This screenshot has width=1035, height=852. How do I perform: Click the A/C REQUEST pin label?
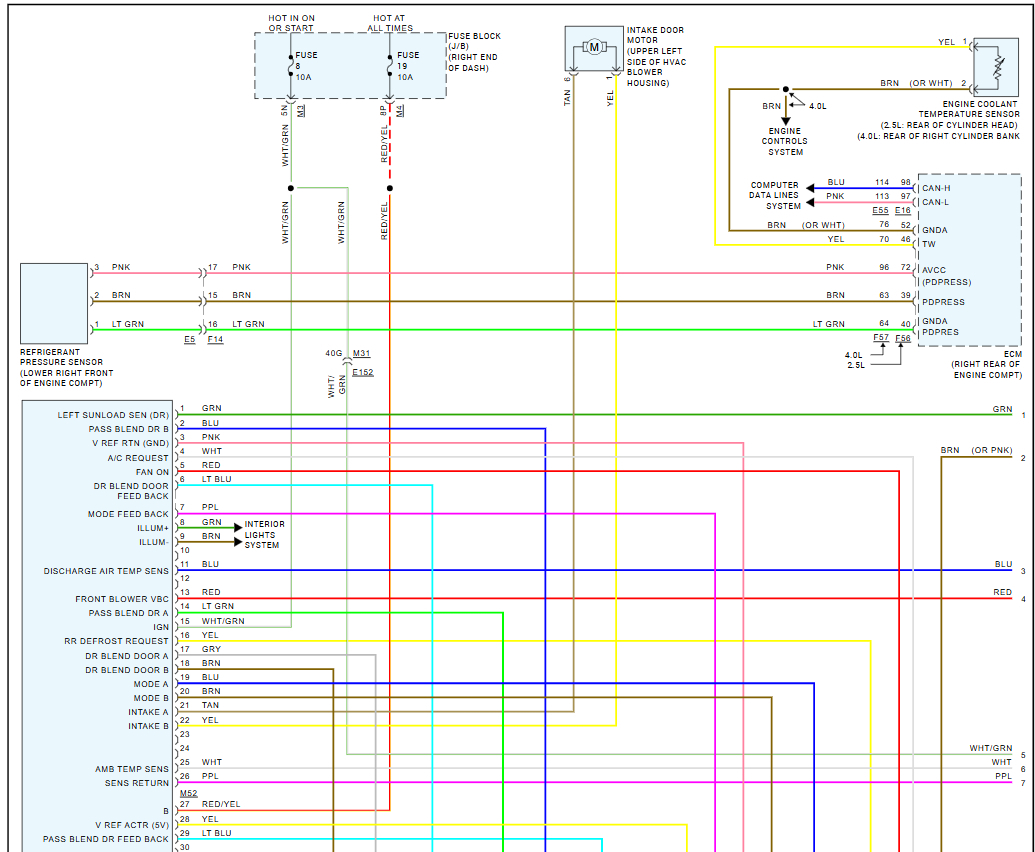point(138,458)
